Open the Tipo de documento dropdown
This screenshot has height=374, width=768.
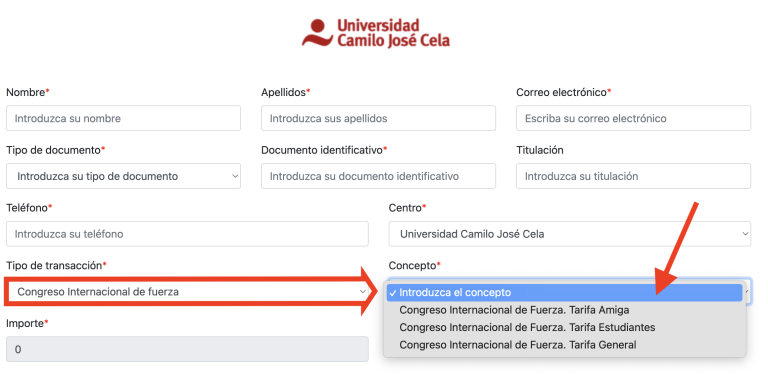pyautogui.click(x=123, y=176)
